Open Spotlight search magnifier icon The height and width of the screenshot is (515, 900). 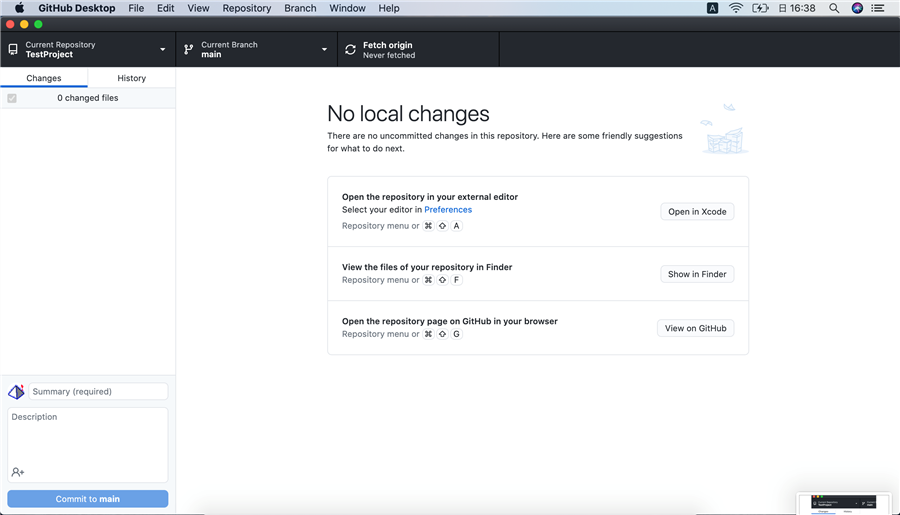(x=834, y=8)
